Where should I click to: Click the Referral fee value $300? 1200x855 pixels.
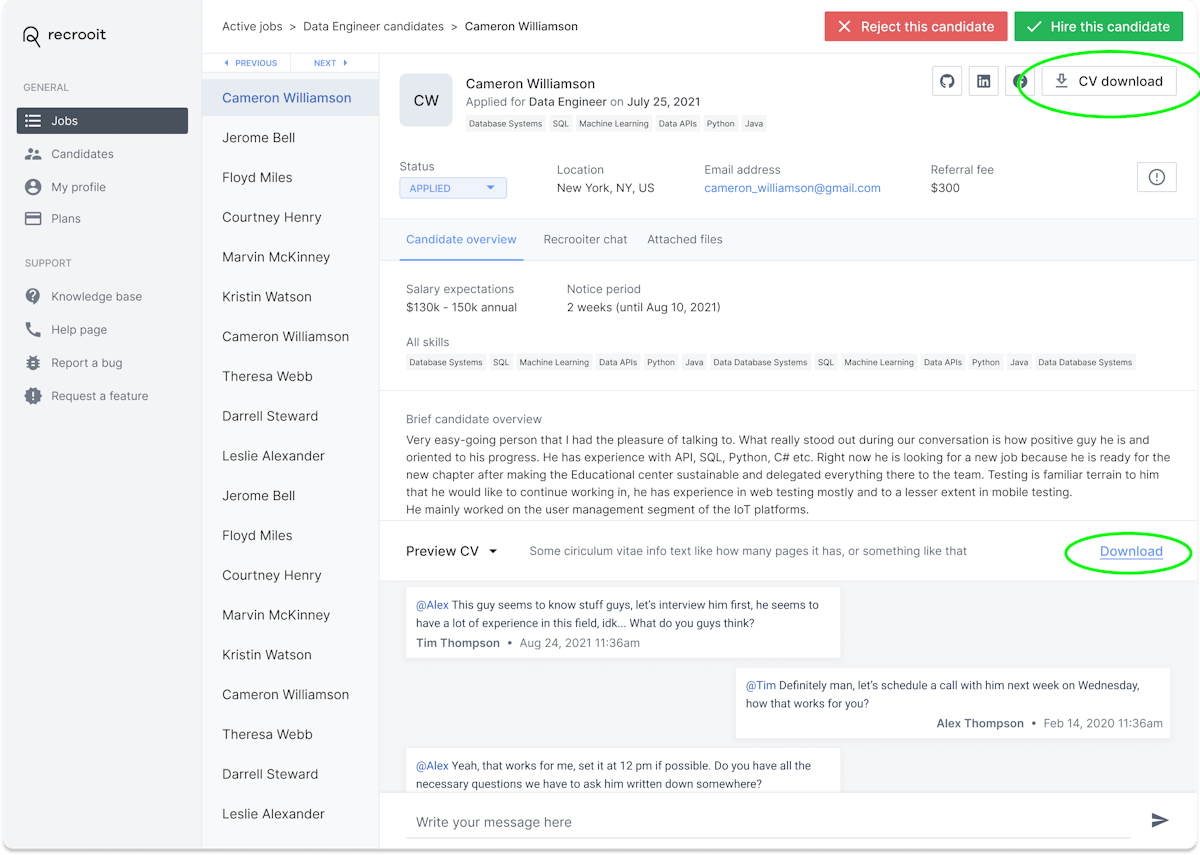[945, 188]
